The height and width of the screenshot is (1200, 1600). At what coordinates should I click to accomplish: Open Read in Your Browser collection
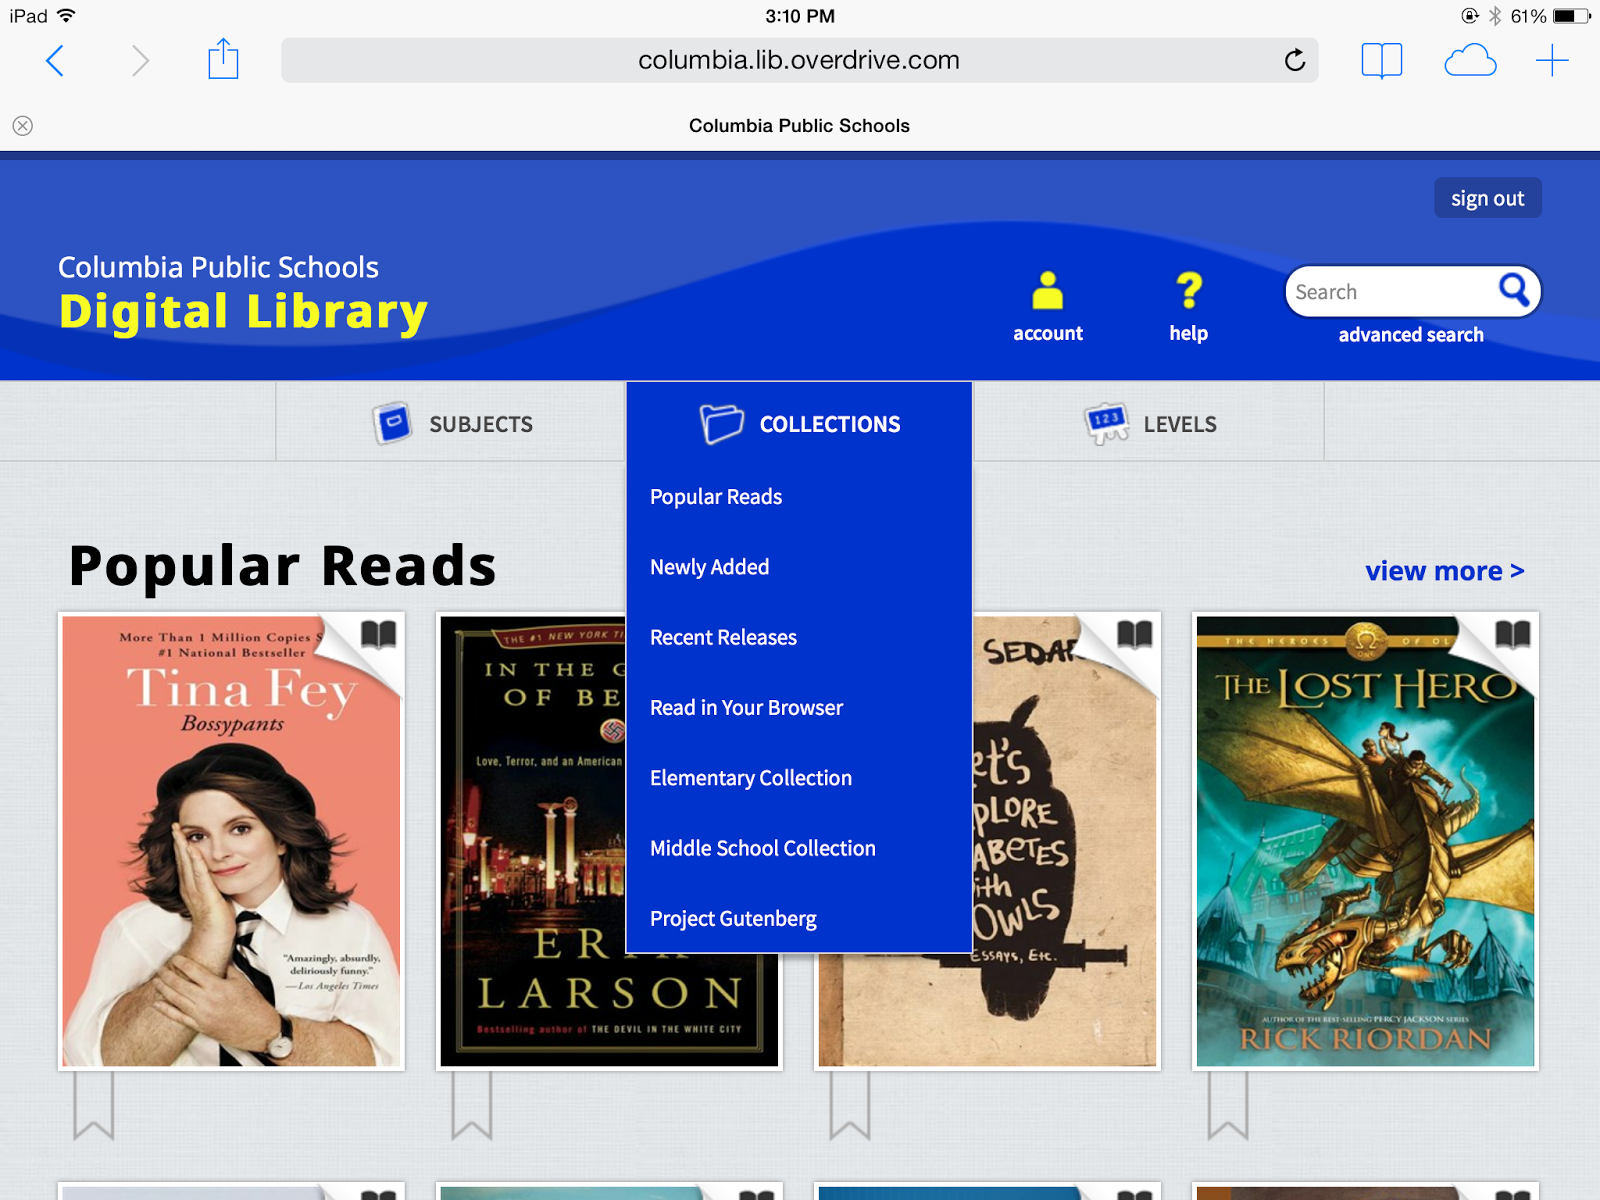click(746, 708)
